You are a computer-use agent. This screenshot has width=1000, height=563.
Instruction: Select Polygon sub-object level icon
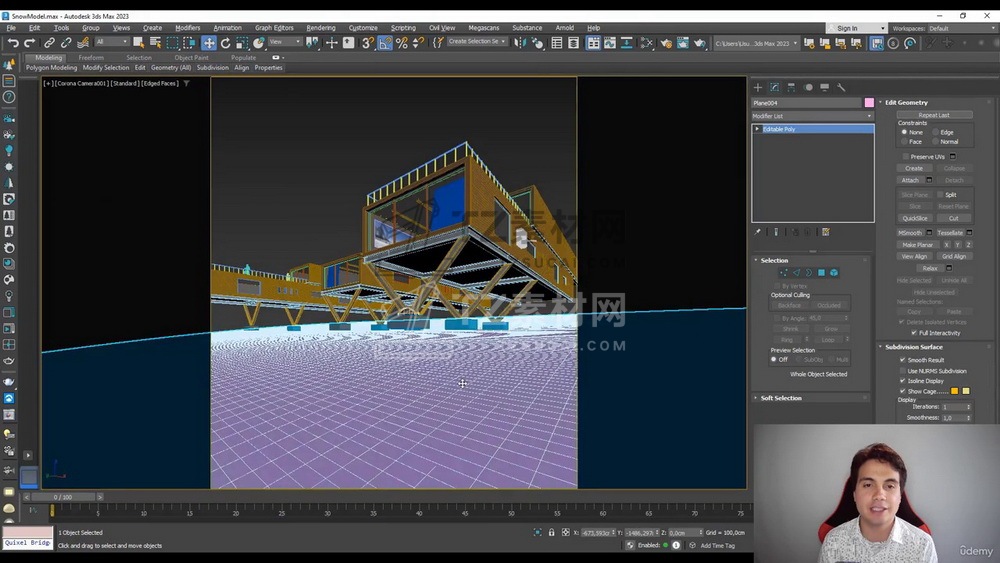(821, 272)
